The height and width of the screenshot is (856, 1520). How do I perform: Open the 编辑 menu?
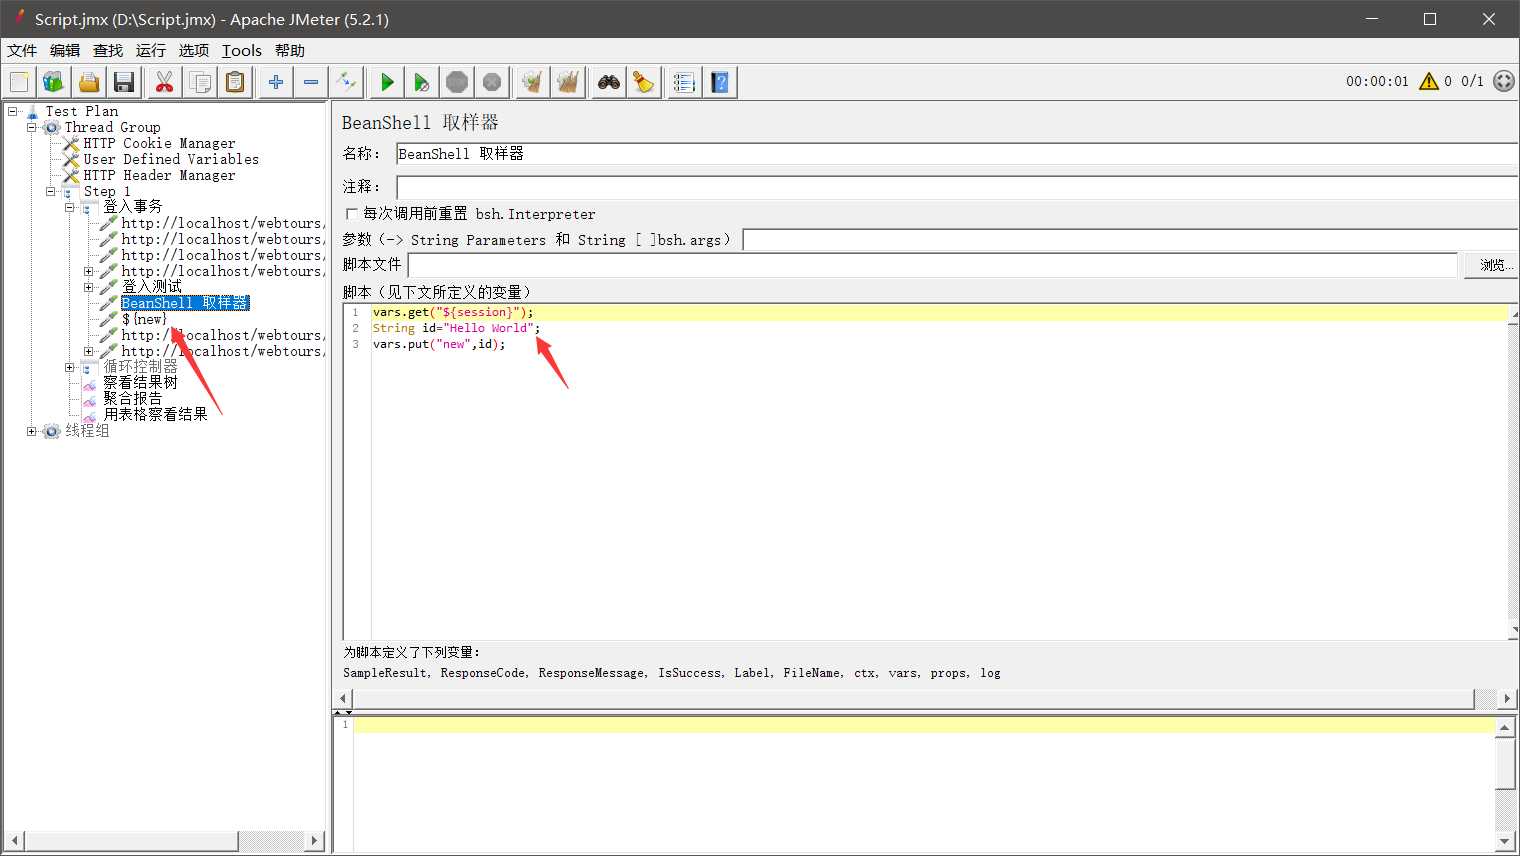coord(65,50)
